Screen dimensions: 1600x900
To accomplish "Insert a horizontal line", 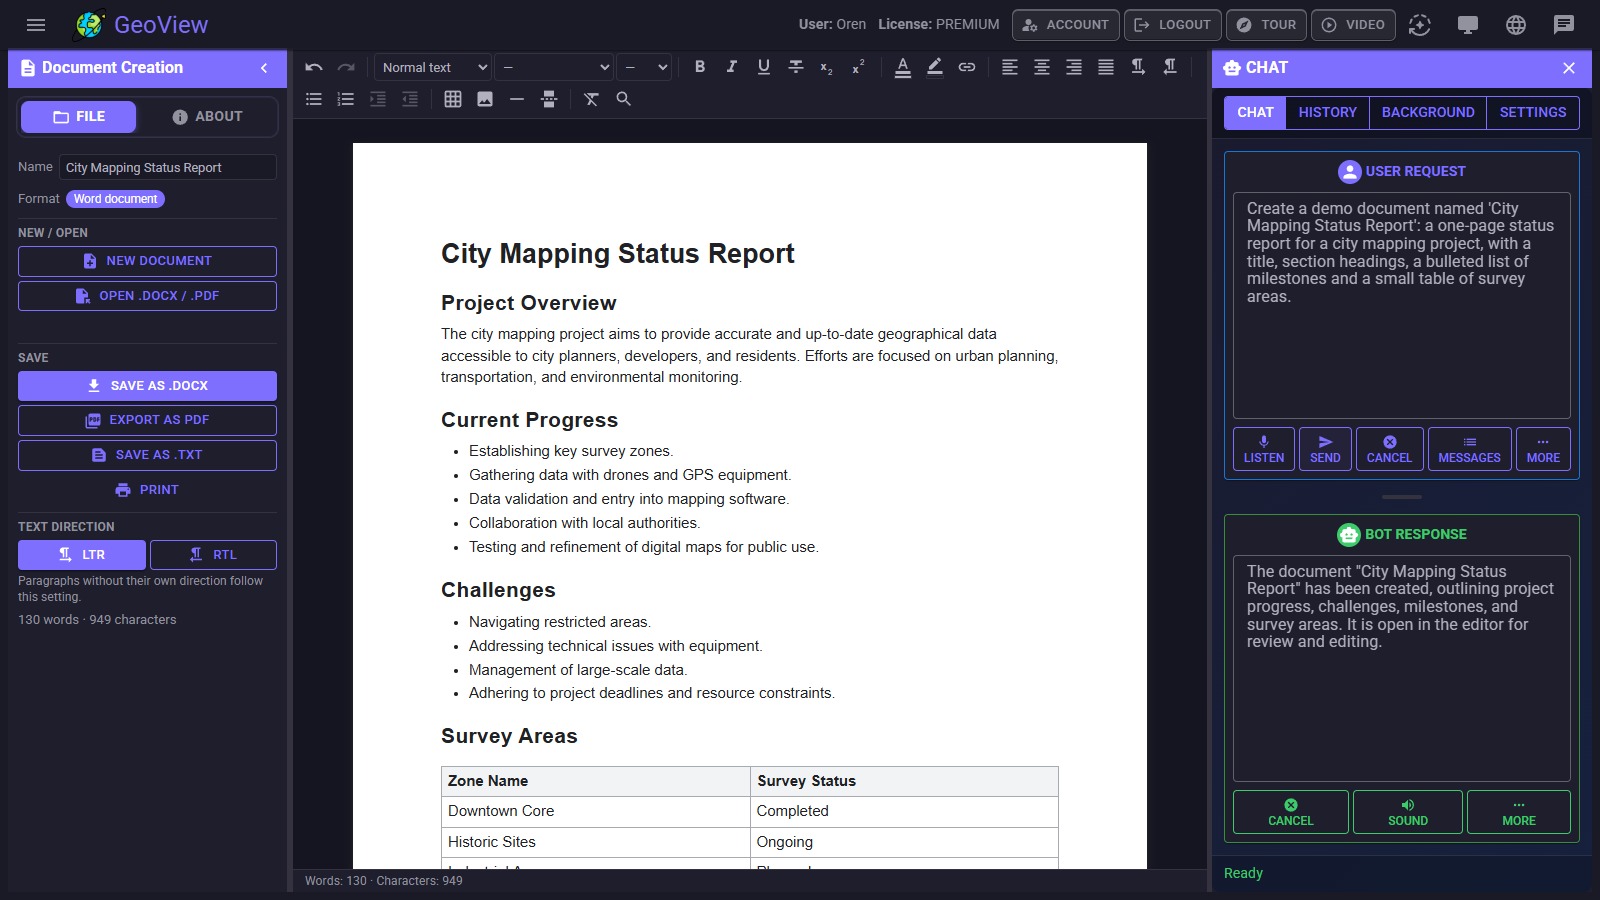I will (x=517, y=99).
